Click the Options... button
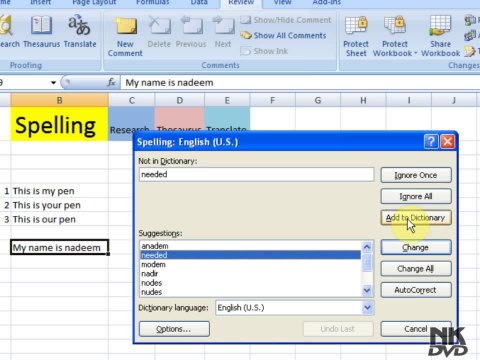Viewport: 480px width, 360px height. tap(174, 329)
